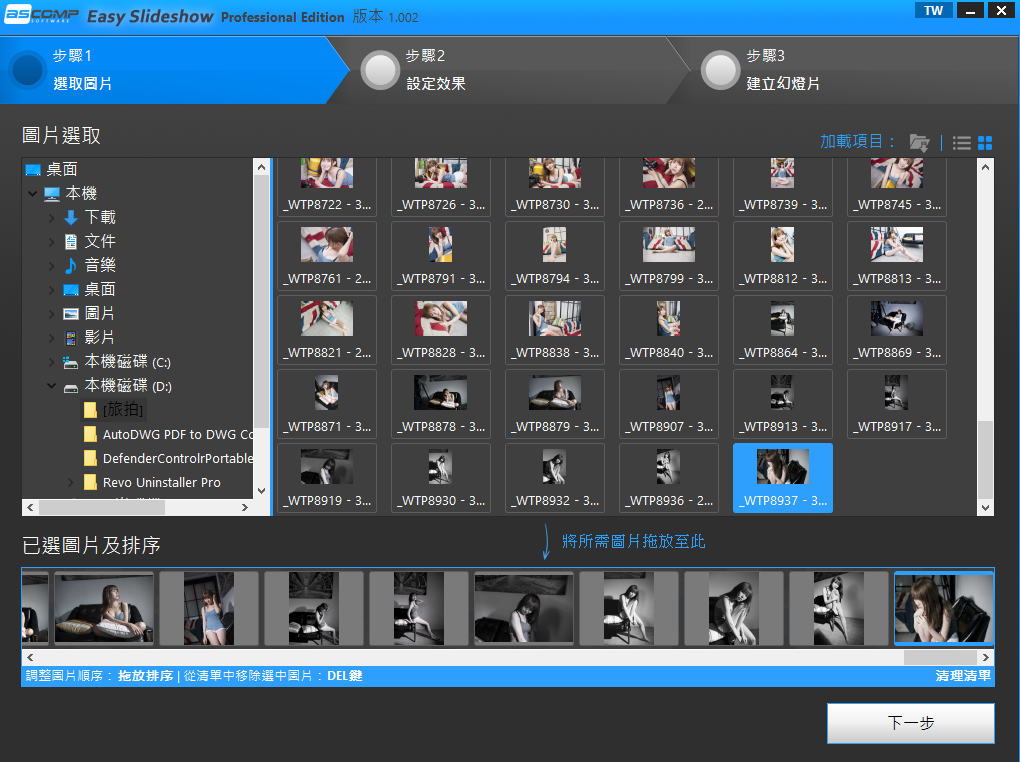Select AutoDWG PDF to DWG folder

pyautogui.click(x=168, y=434)
